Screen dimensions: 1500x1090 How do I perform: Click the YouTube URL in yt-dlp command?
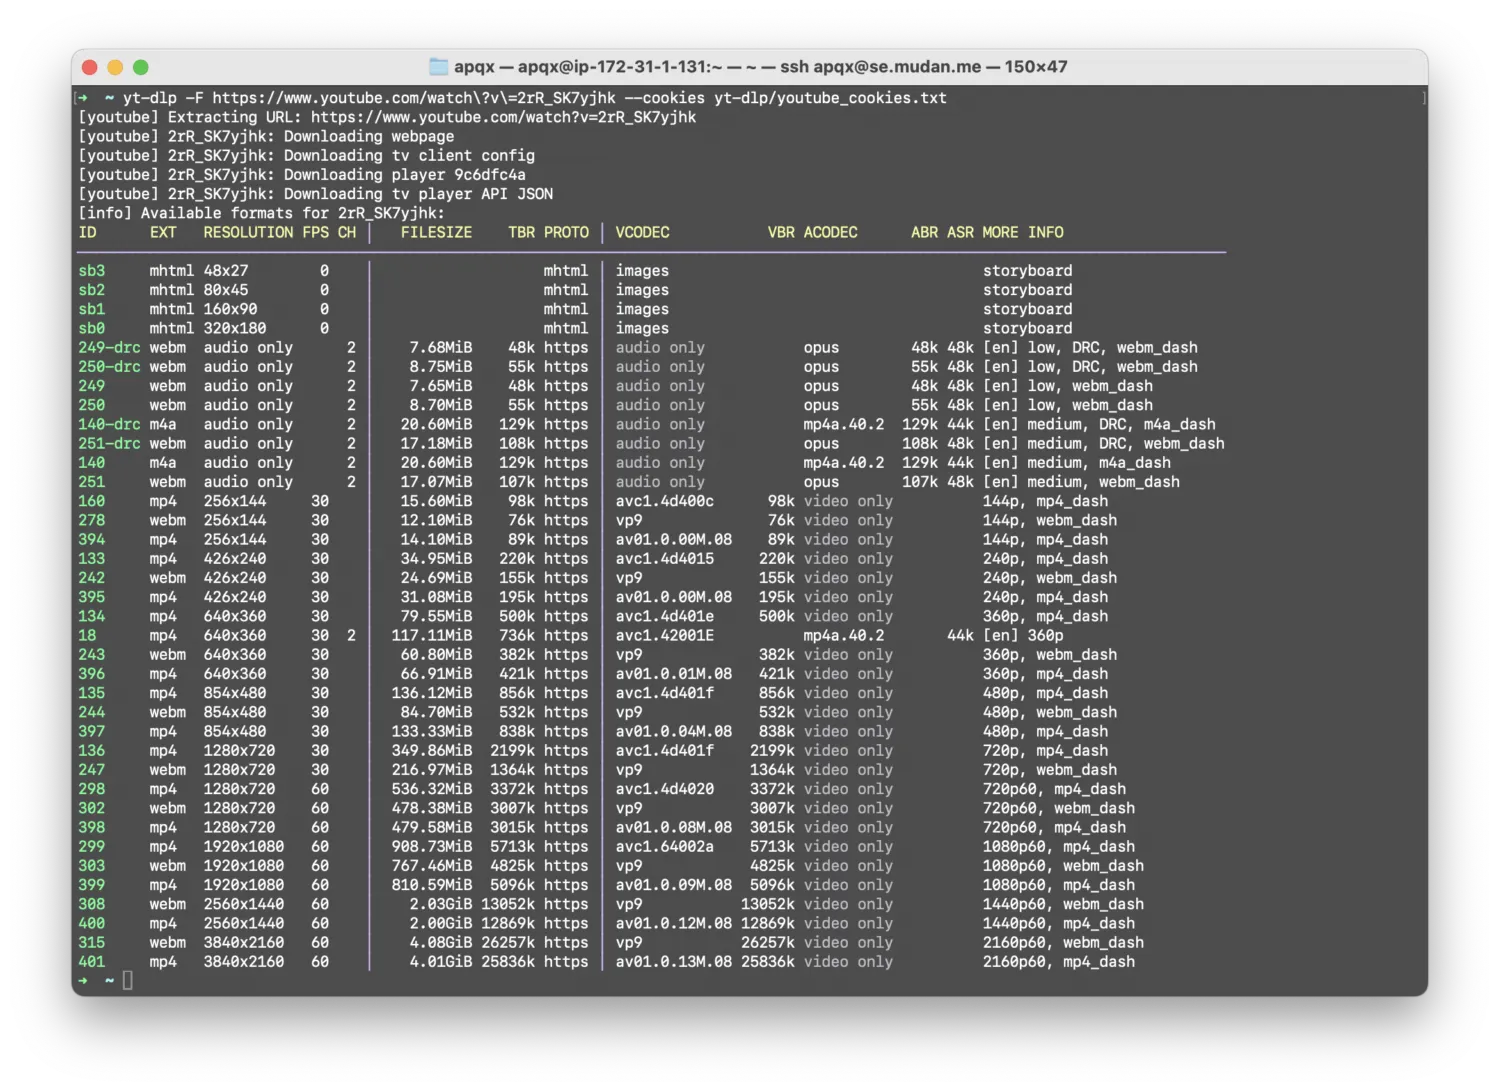[413, 98]
